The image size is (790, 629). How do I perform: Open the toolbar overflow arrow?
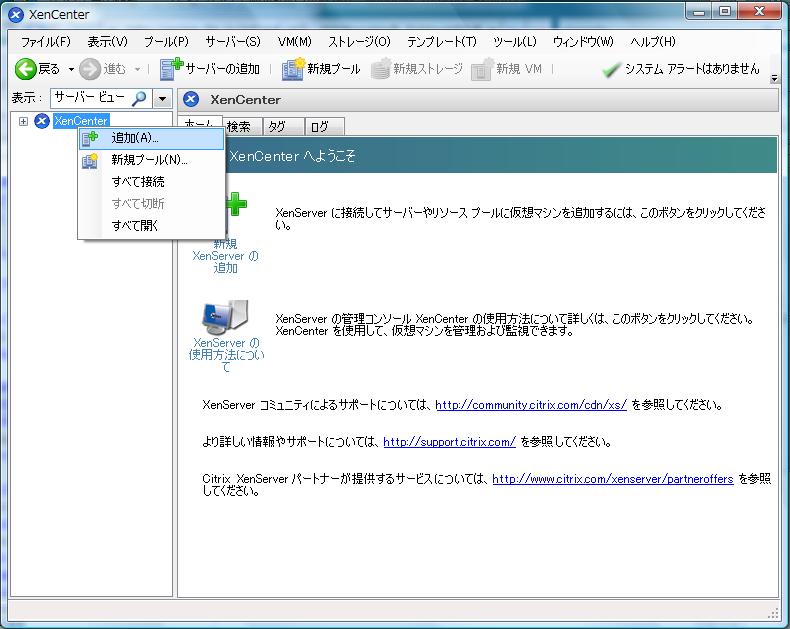[x=774, y=78]
